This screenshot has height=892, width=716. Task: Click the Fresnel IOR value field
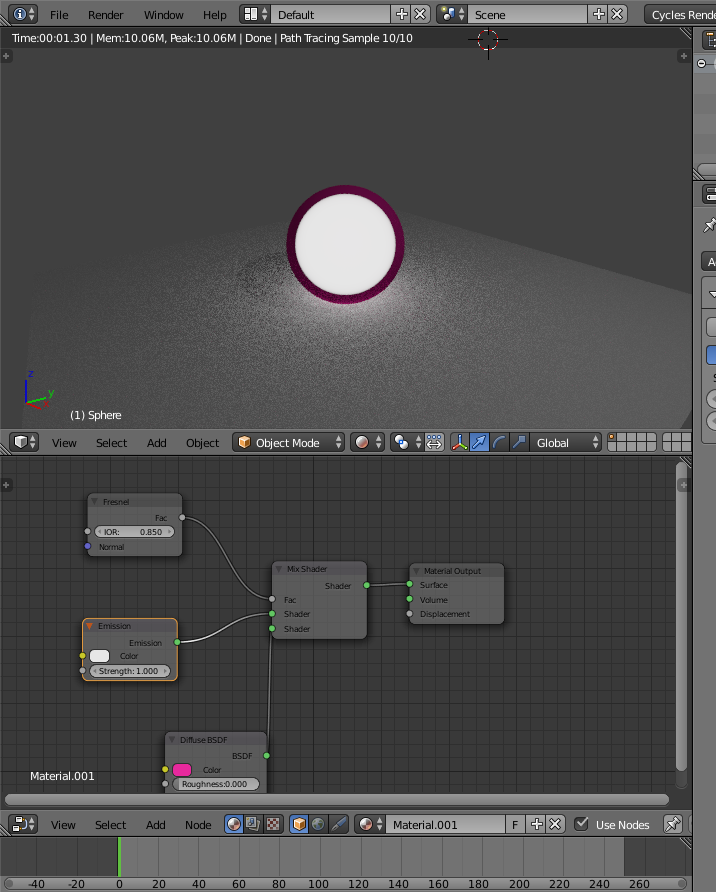135,532
